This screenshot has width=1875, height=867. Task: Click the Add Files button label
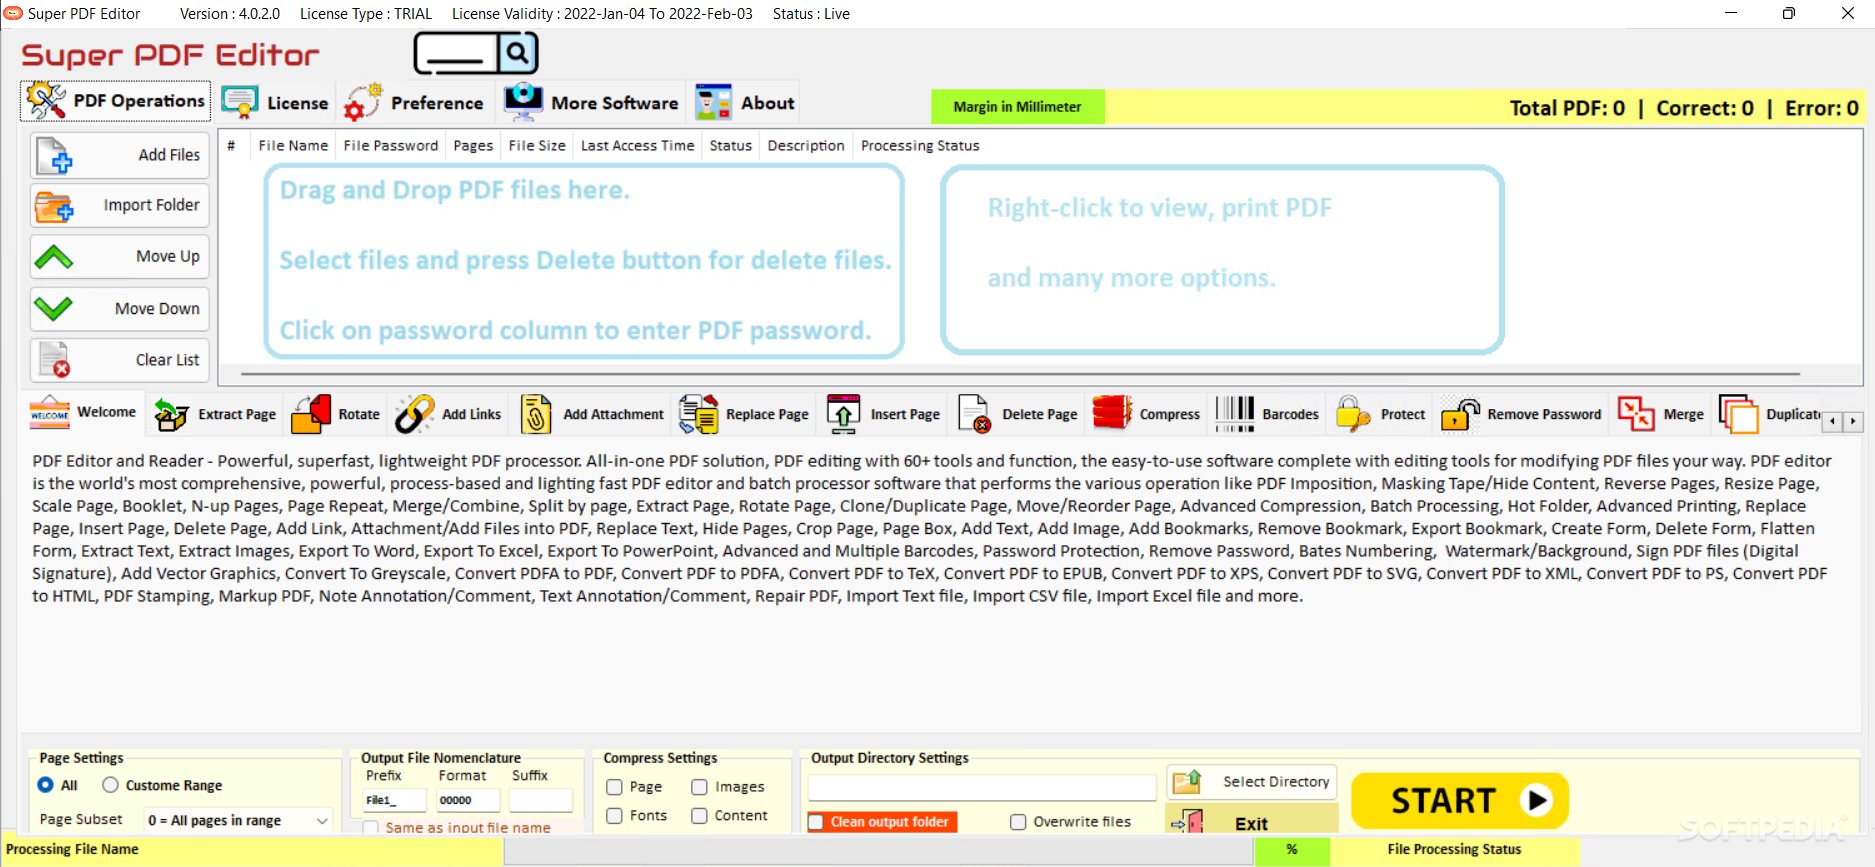tap(169, 155)
